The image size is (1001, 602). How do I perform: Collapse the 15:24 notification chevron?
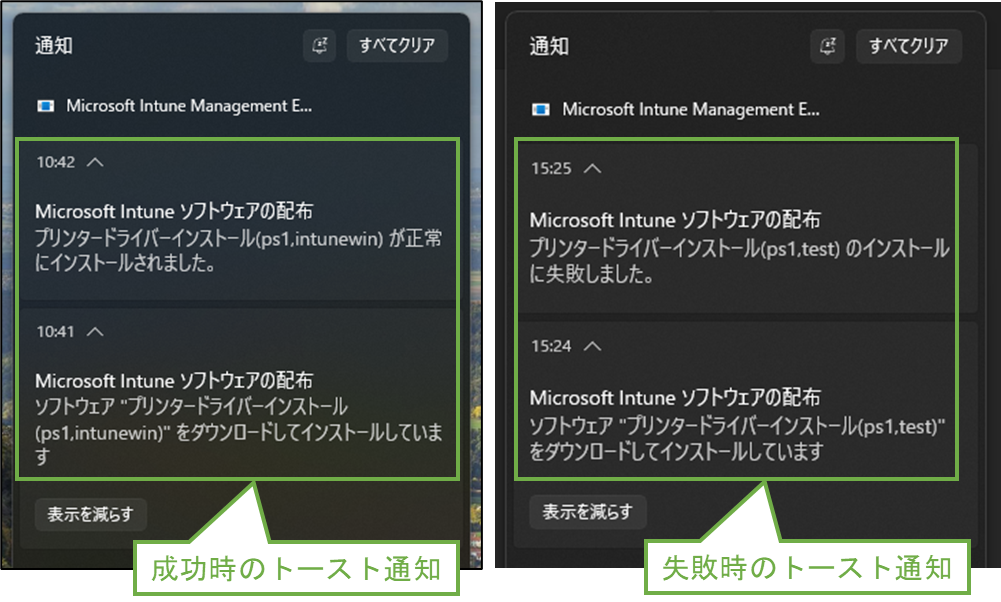click(x=592, y=346)
